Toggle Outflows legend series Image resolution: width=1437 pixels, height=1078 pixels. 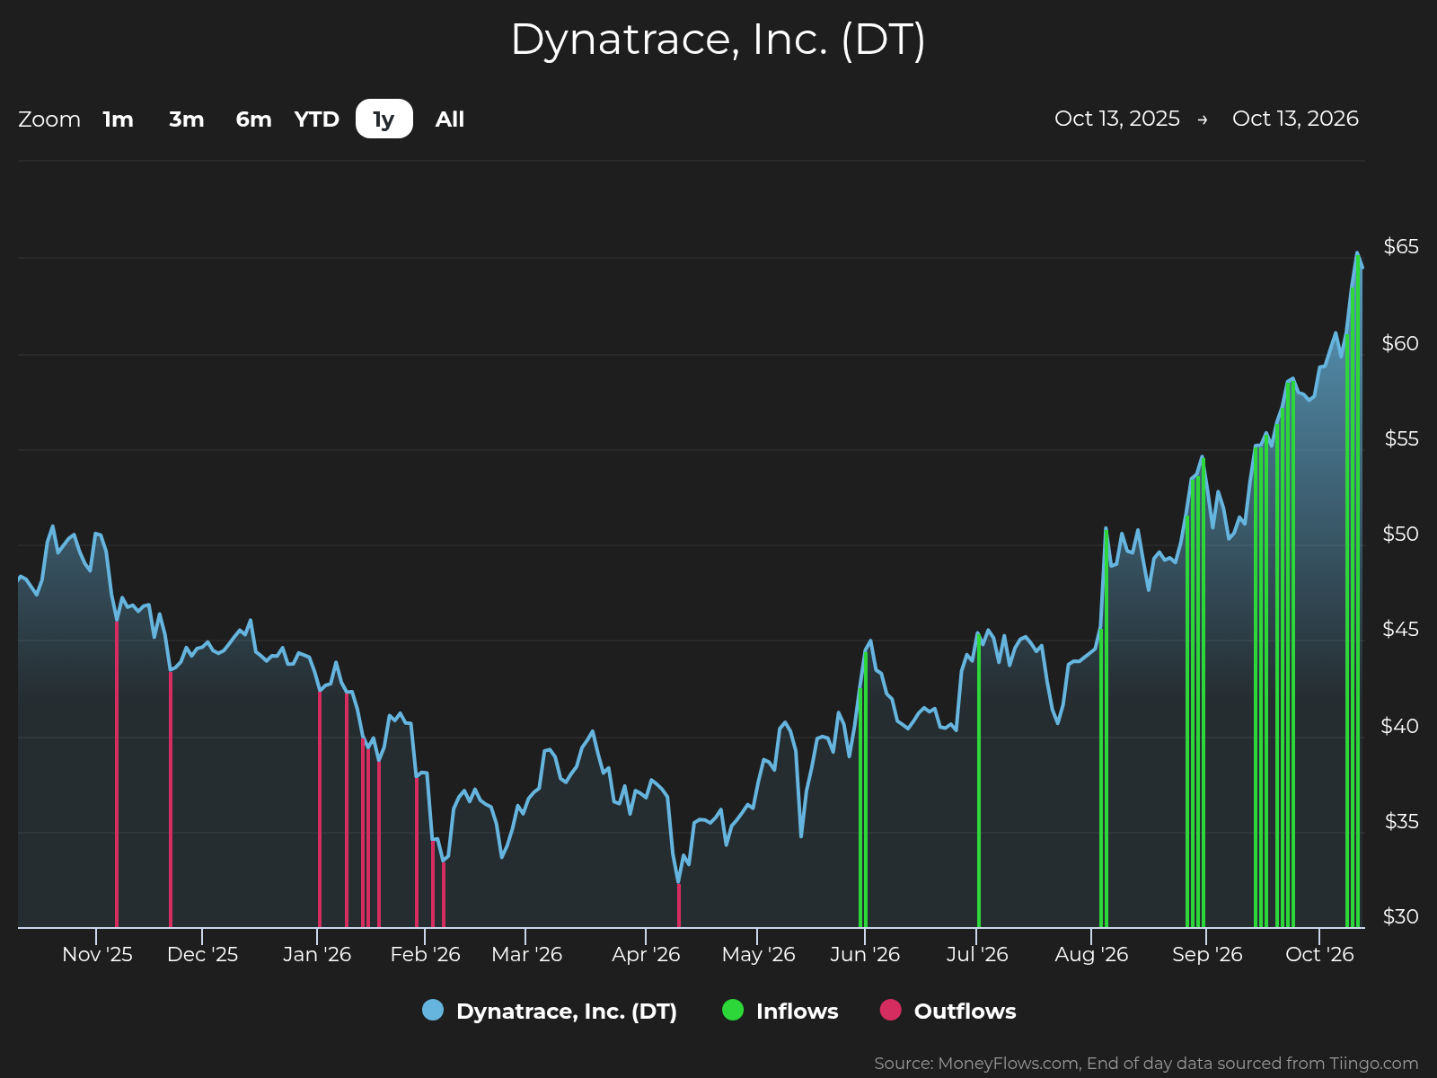948,1011
